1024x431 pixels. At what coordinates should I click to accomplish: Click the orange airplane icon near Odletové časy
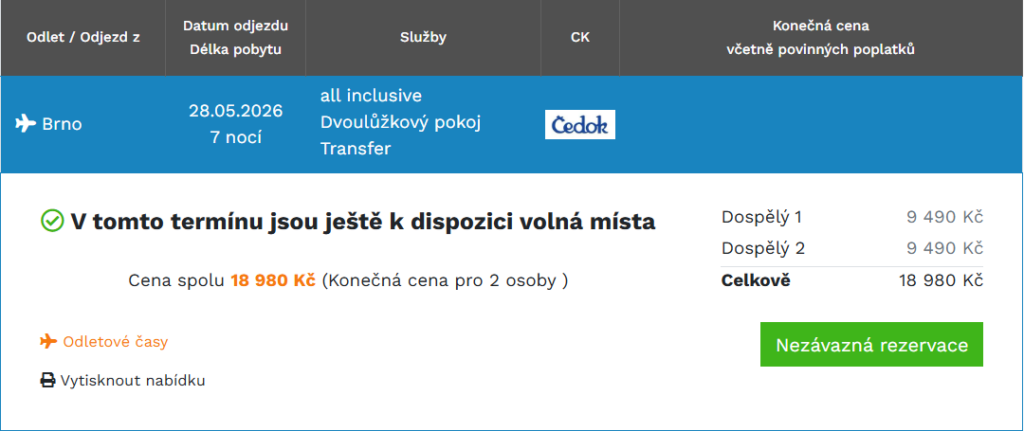click(x=48, y=342)
